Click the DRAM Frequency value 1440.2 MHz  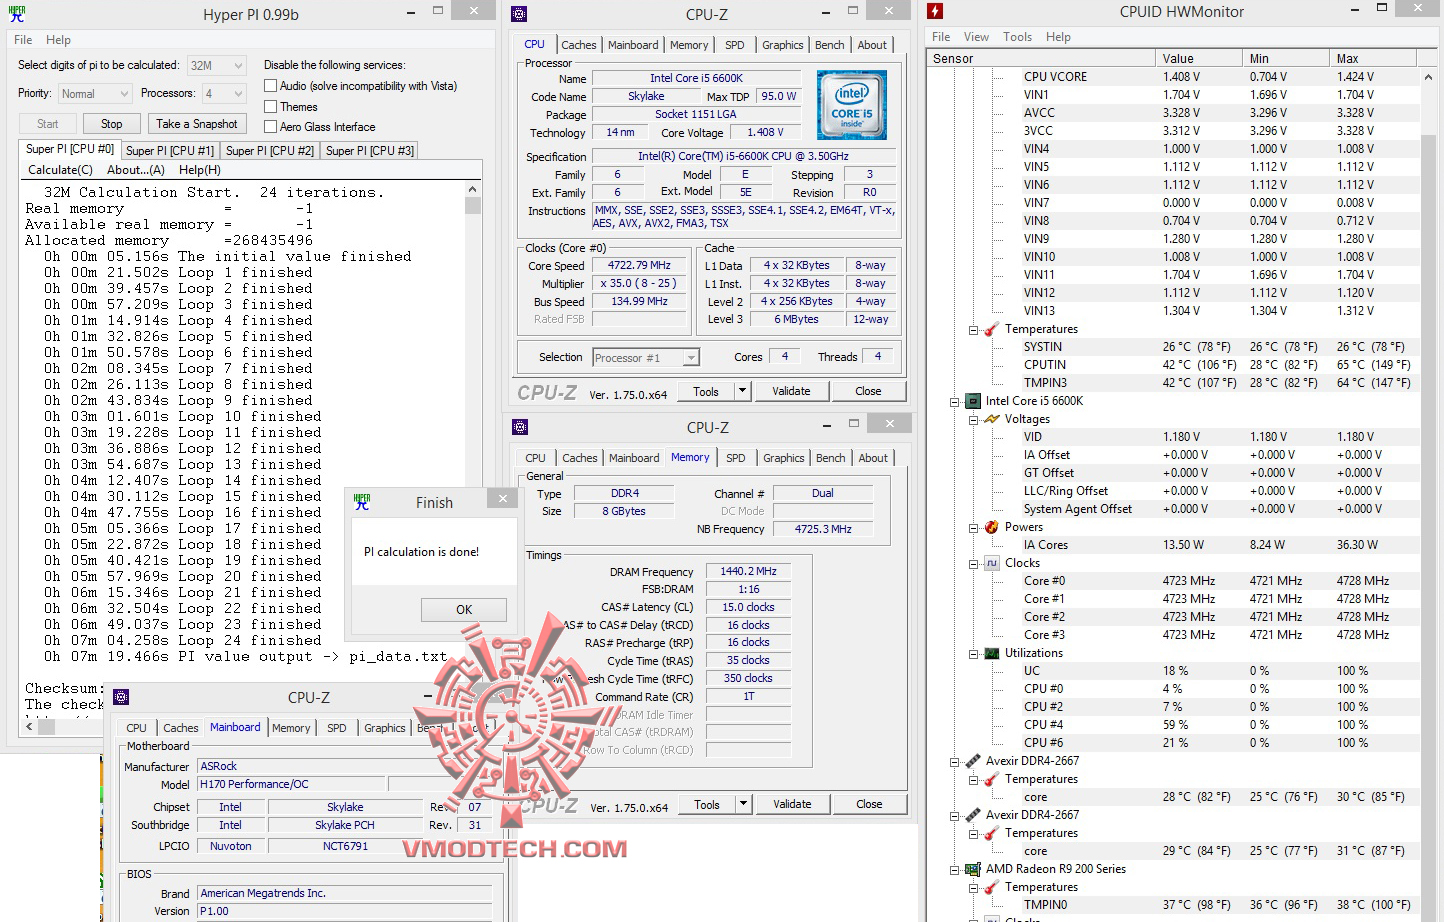click(748, 571)
